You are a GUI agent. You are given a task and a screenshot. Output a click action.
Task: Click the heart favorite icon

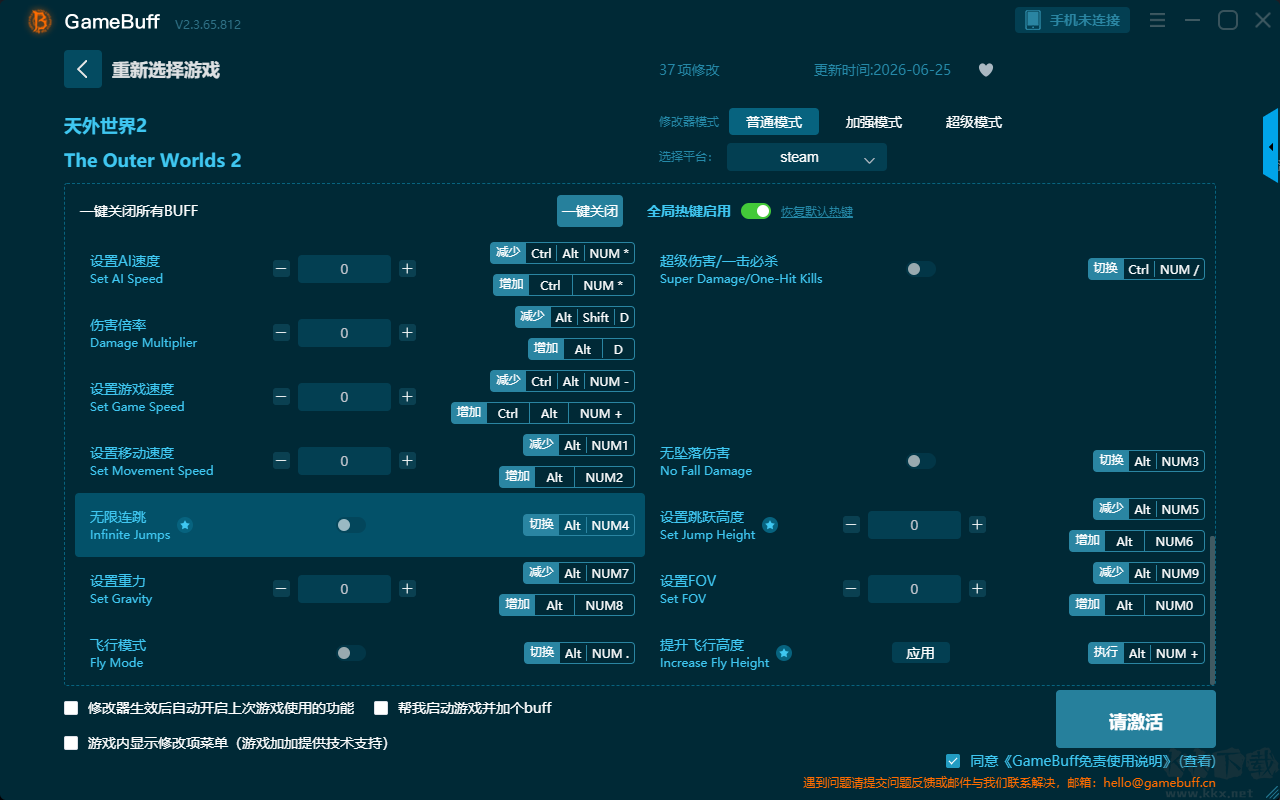(985, 70)
